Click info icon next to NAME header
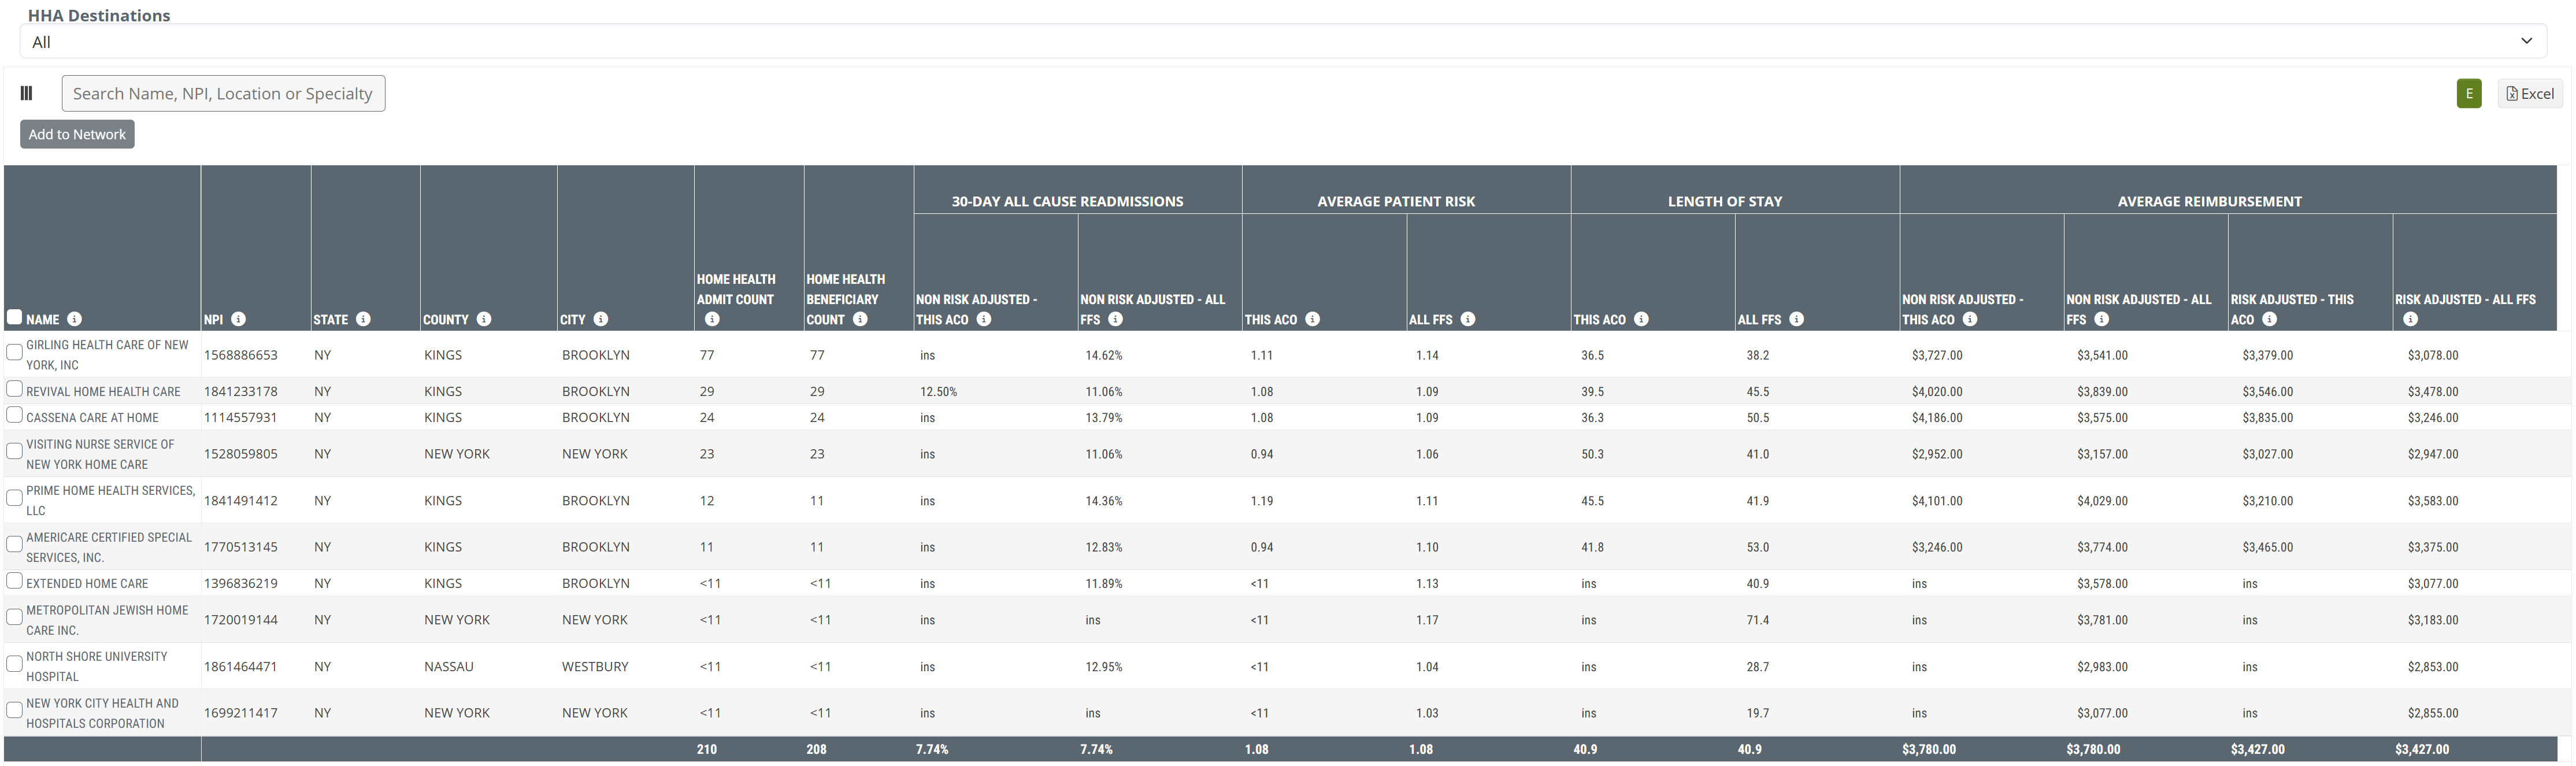This screenshot has height=766, width=2576. point(74,319)
